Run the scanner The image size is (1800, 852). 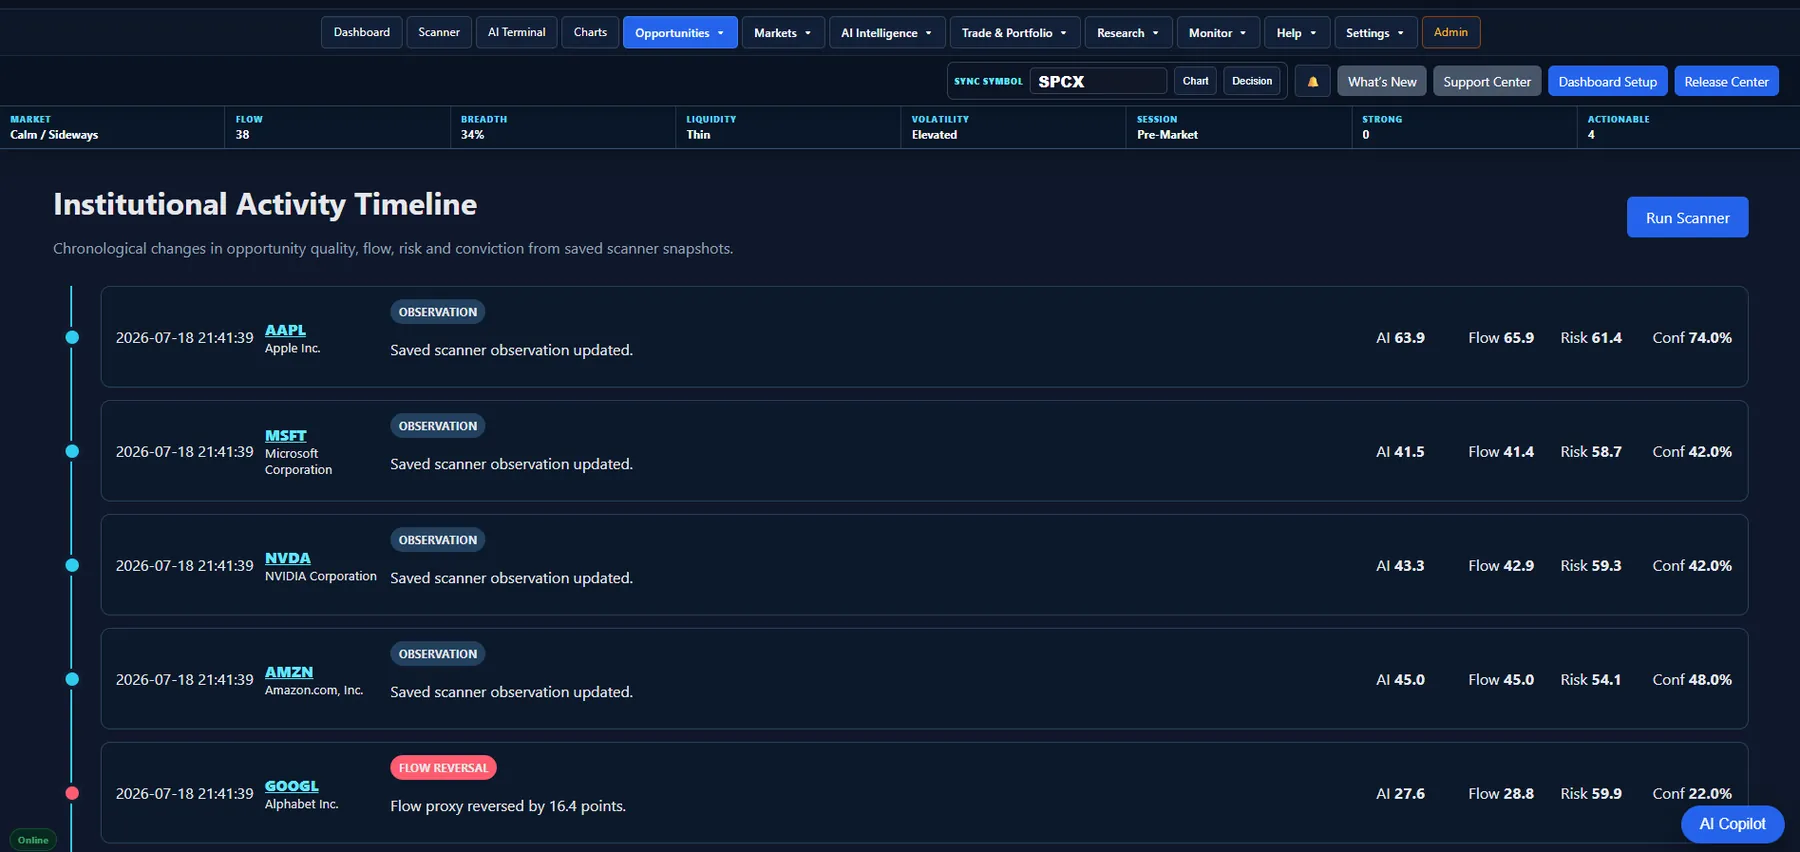point(1687,217)
